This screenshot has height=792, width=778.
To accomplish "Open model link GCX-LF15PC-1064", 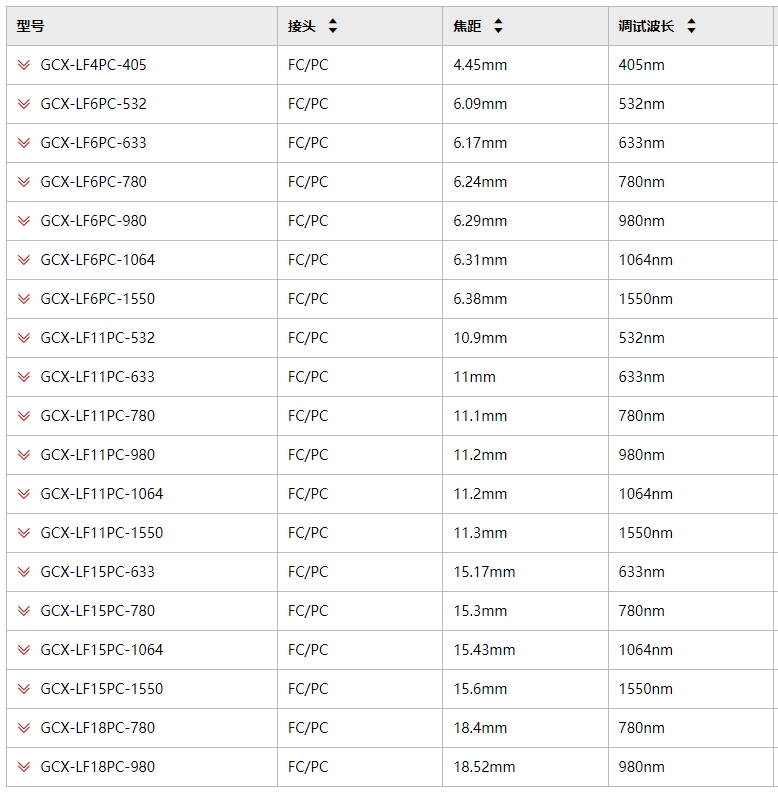I will (x=102, y=650).
